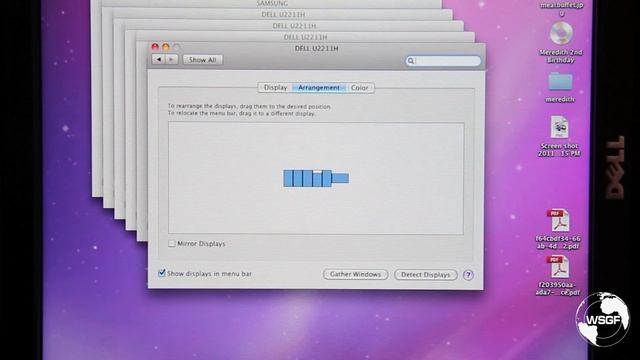The width and height of the screenshot is (640, 360).
Task: Open the Screen shot 2011 file icon
Action: [x=559, y=127]
